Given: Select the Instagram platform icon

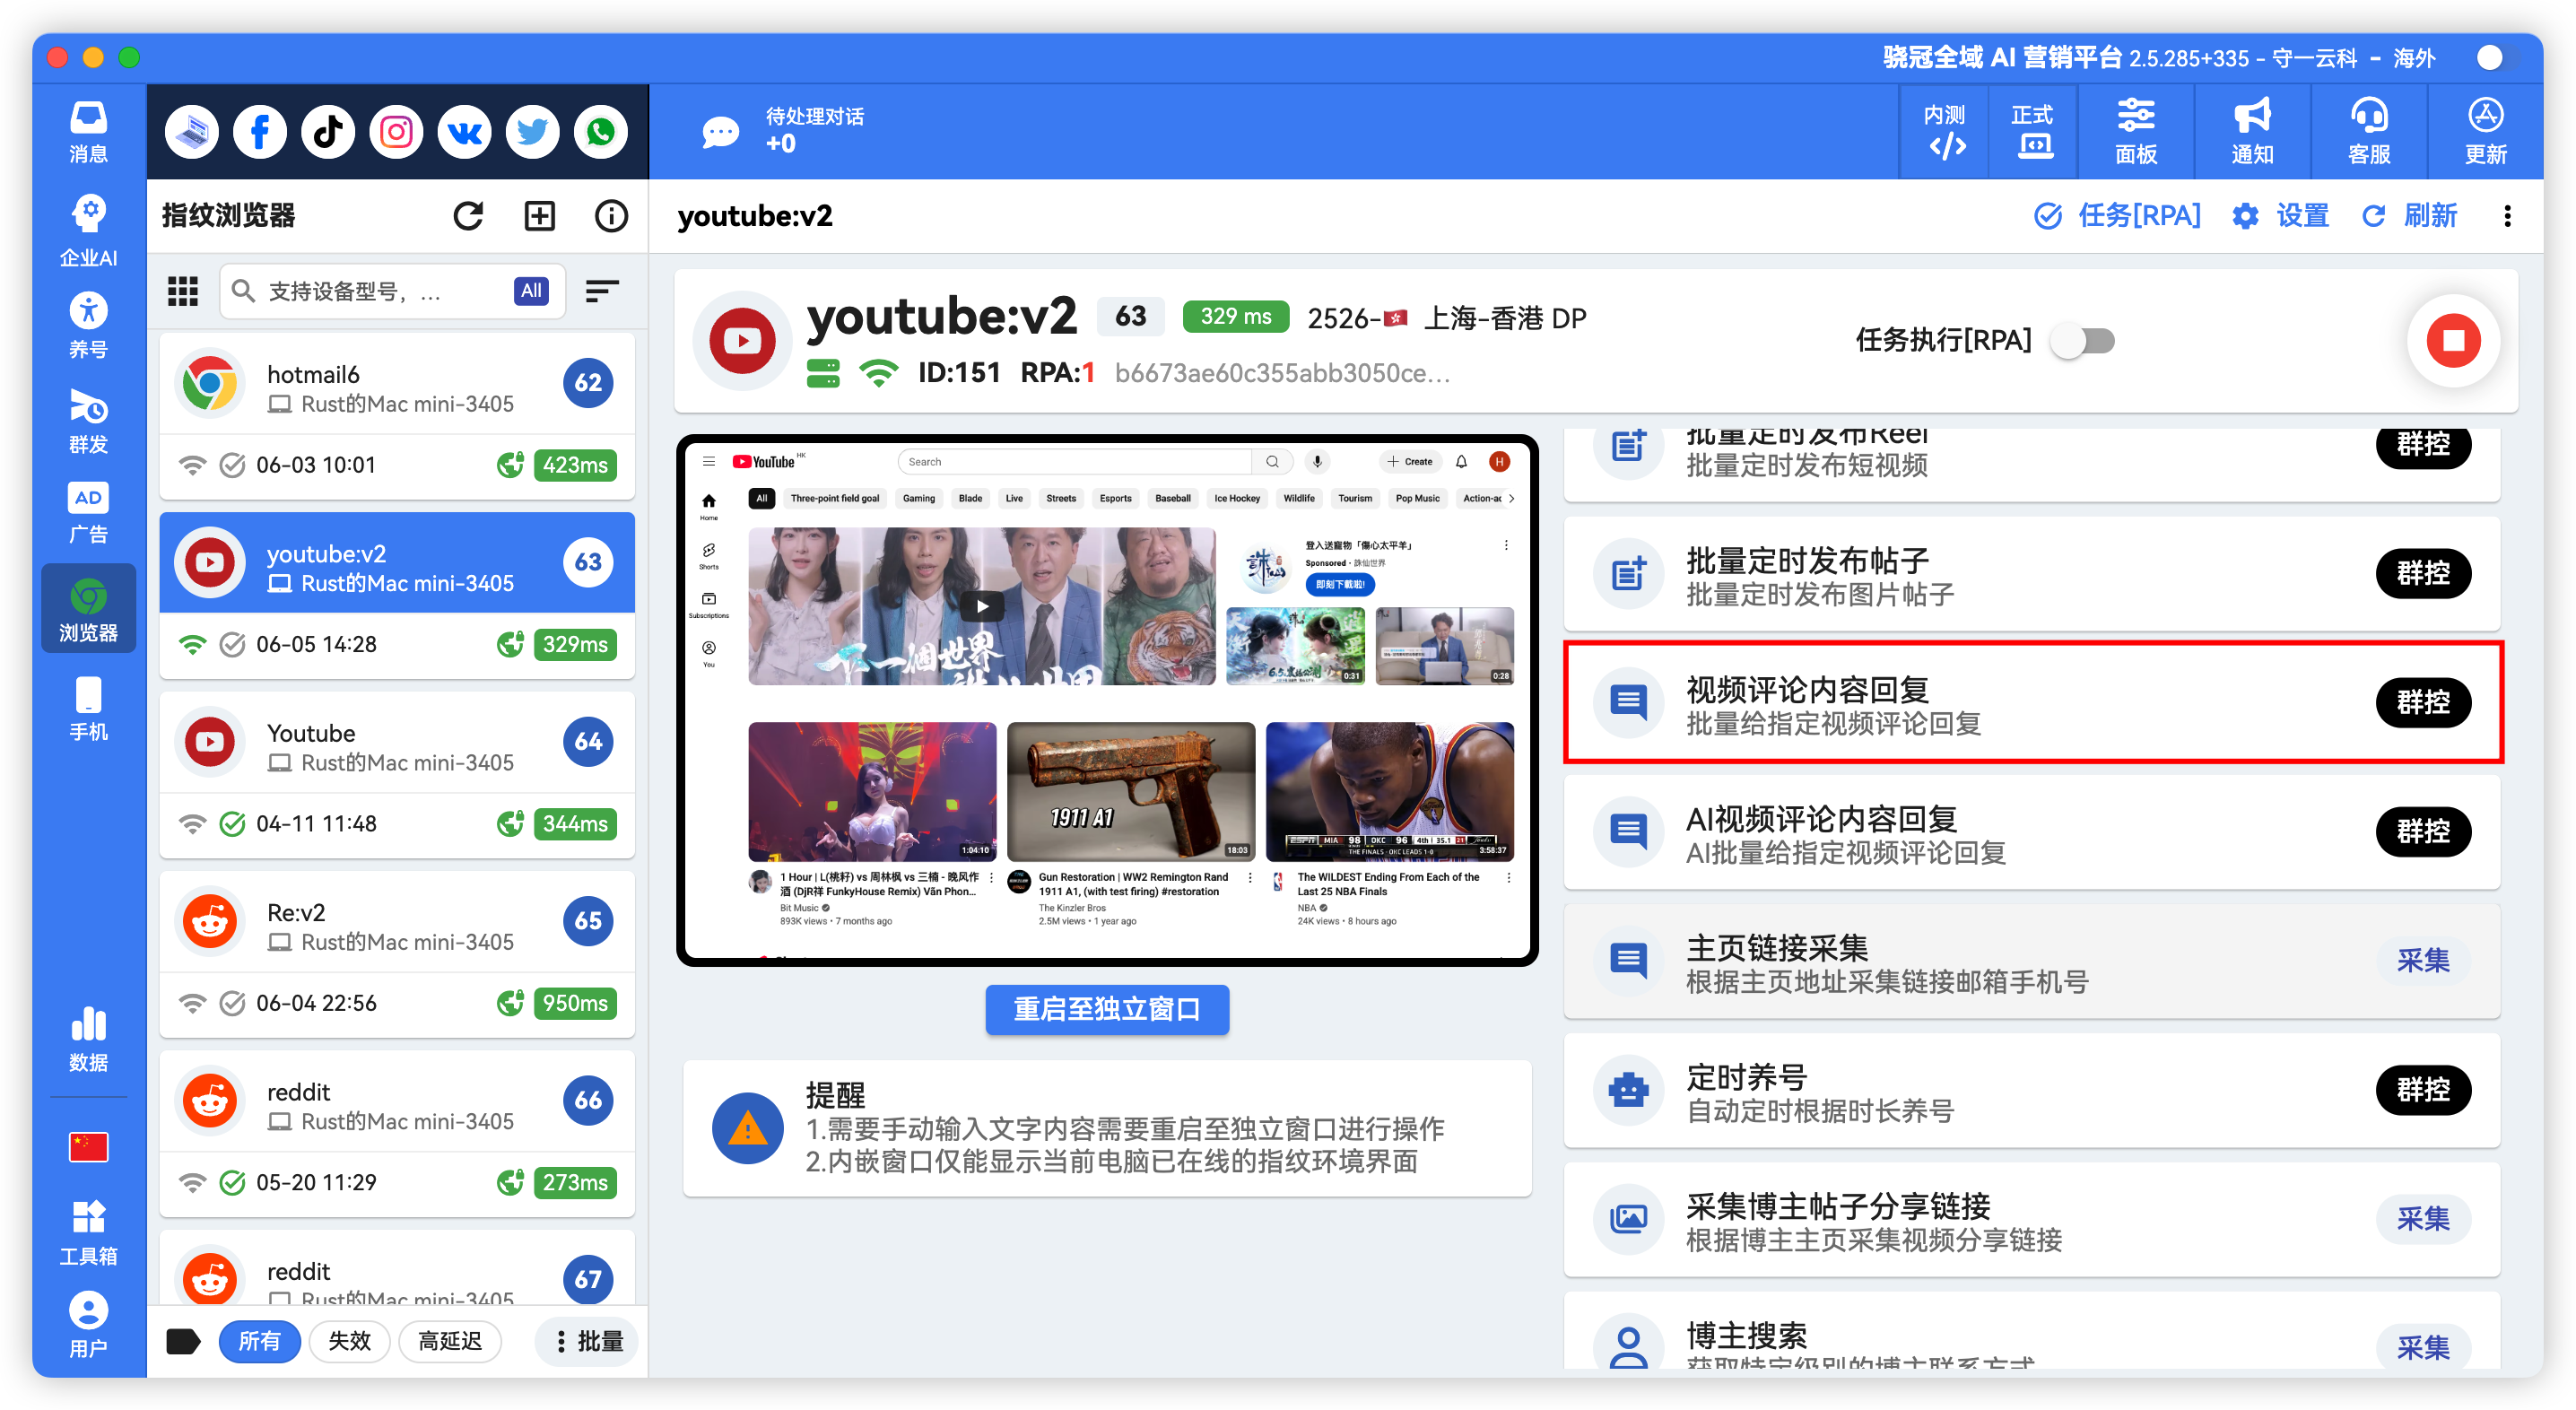Looking at the screenshot, I should (x=396, y=132).
